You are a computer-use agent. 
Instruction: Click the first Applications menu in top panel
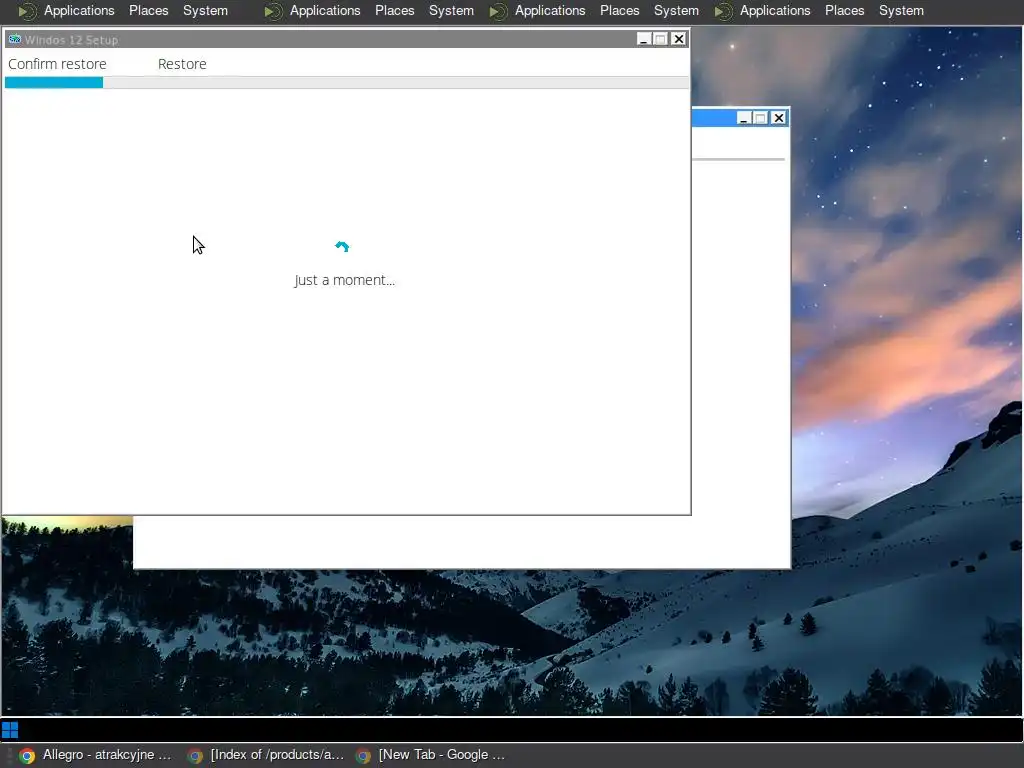point(79,10)
